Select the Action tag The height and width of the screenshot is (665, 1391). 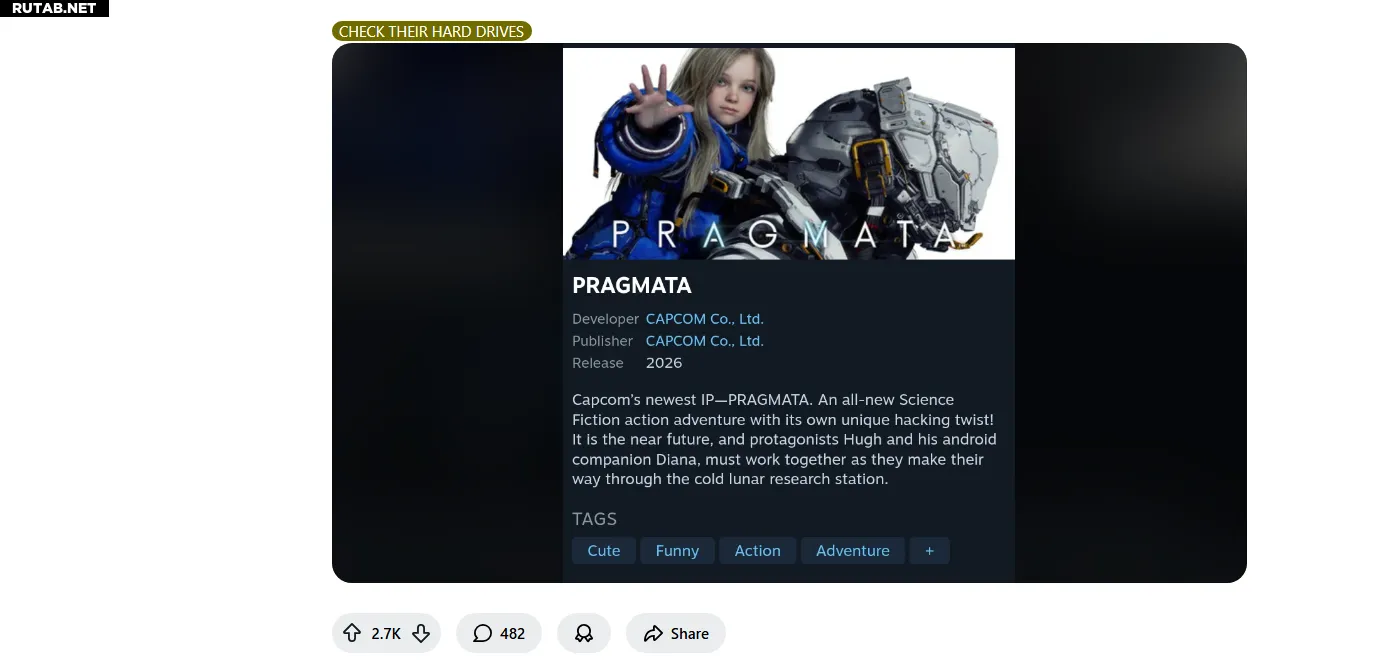(x=757, y=550)
